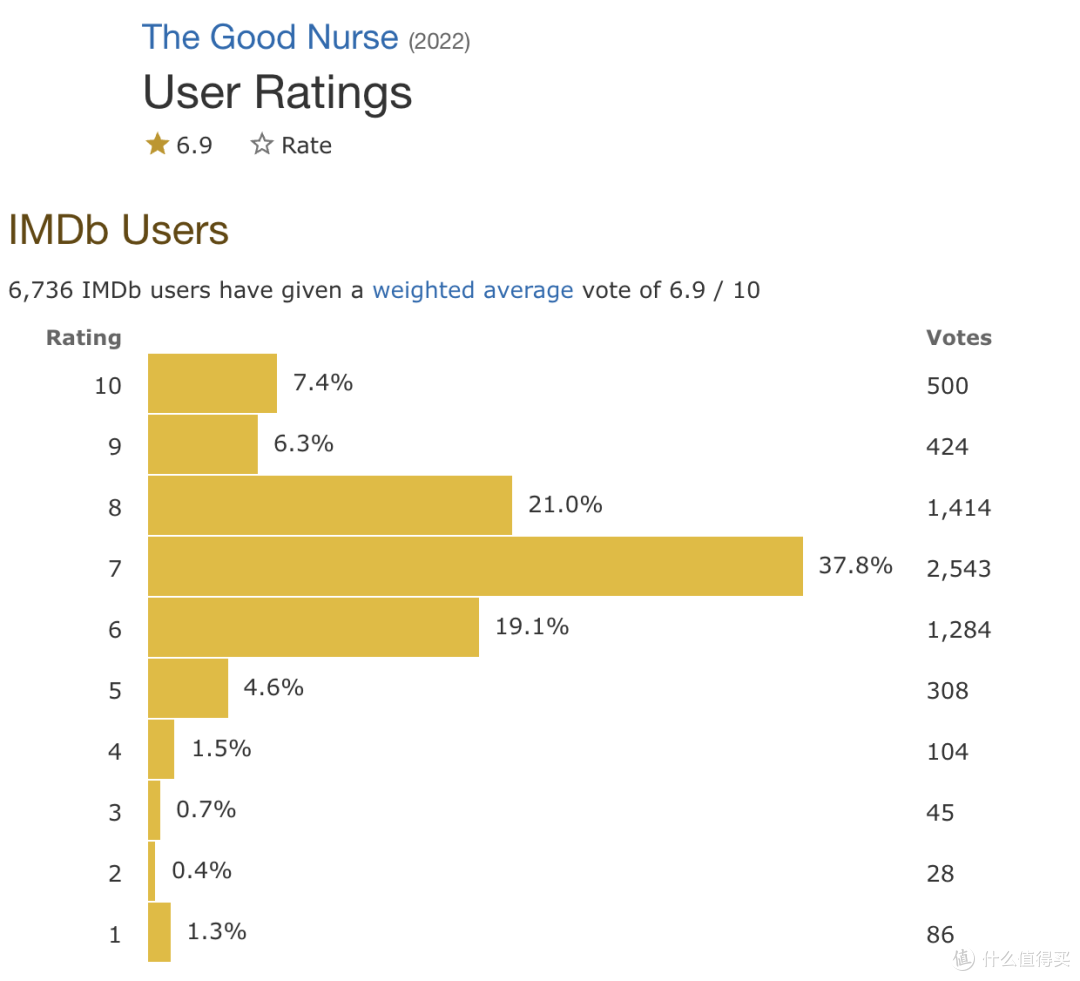Click the 500 votes count
The image size is (1080, 981).
(947, 386)
